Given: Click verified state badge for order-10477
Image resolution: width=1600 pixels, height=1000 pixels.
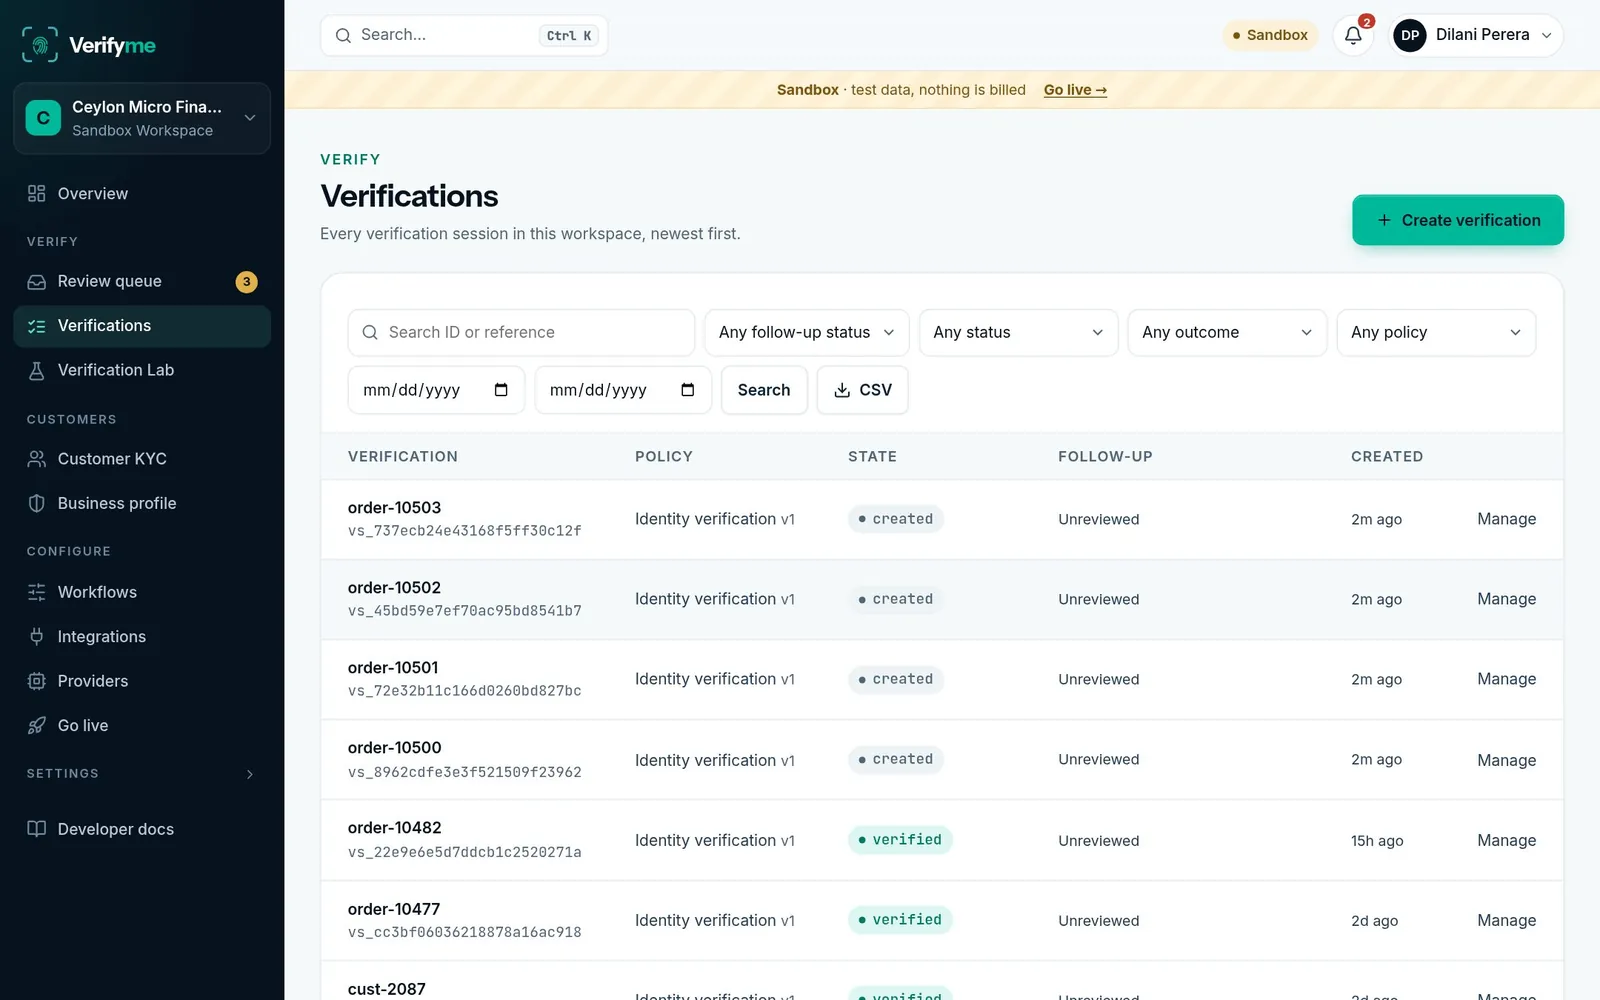Looking at the screenshot, I should (900, 920).
